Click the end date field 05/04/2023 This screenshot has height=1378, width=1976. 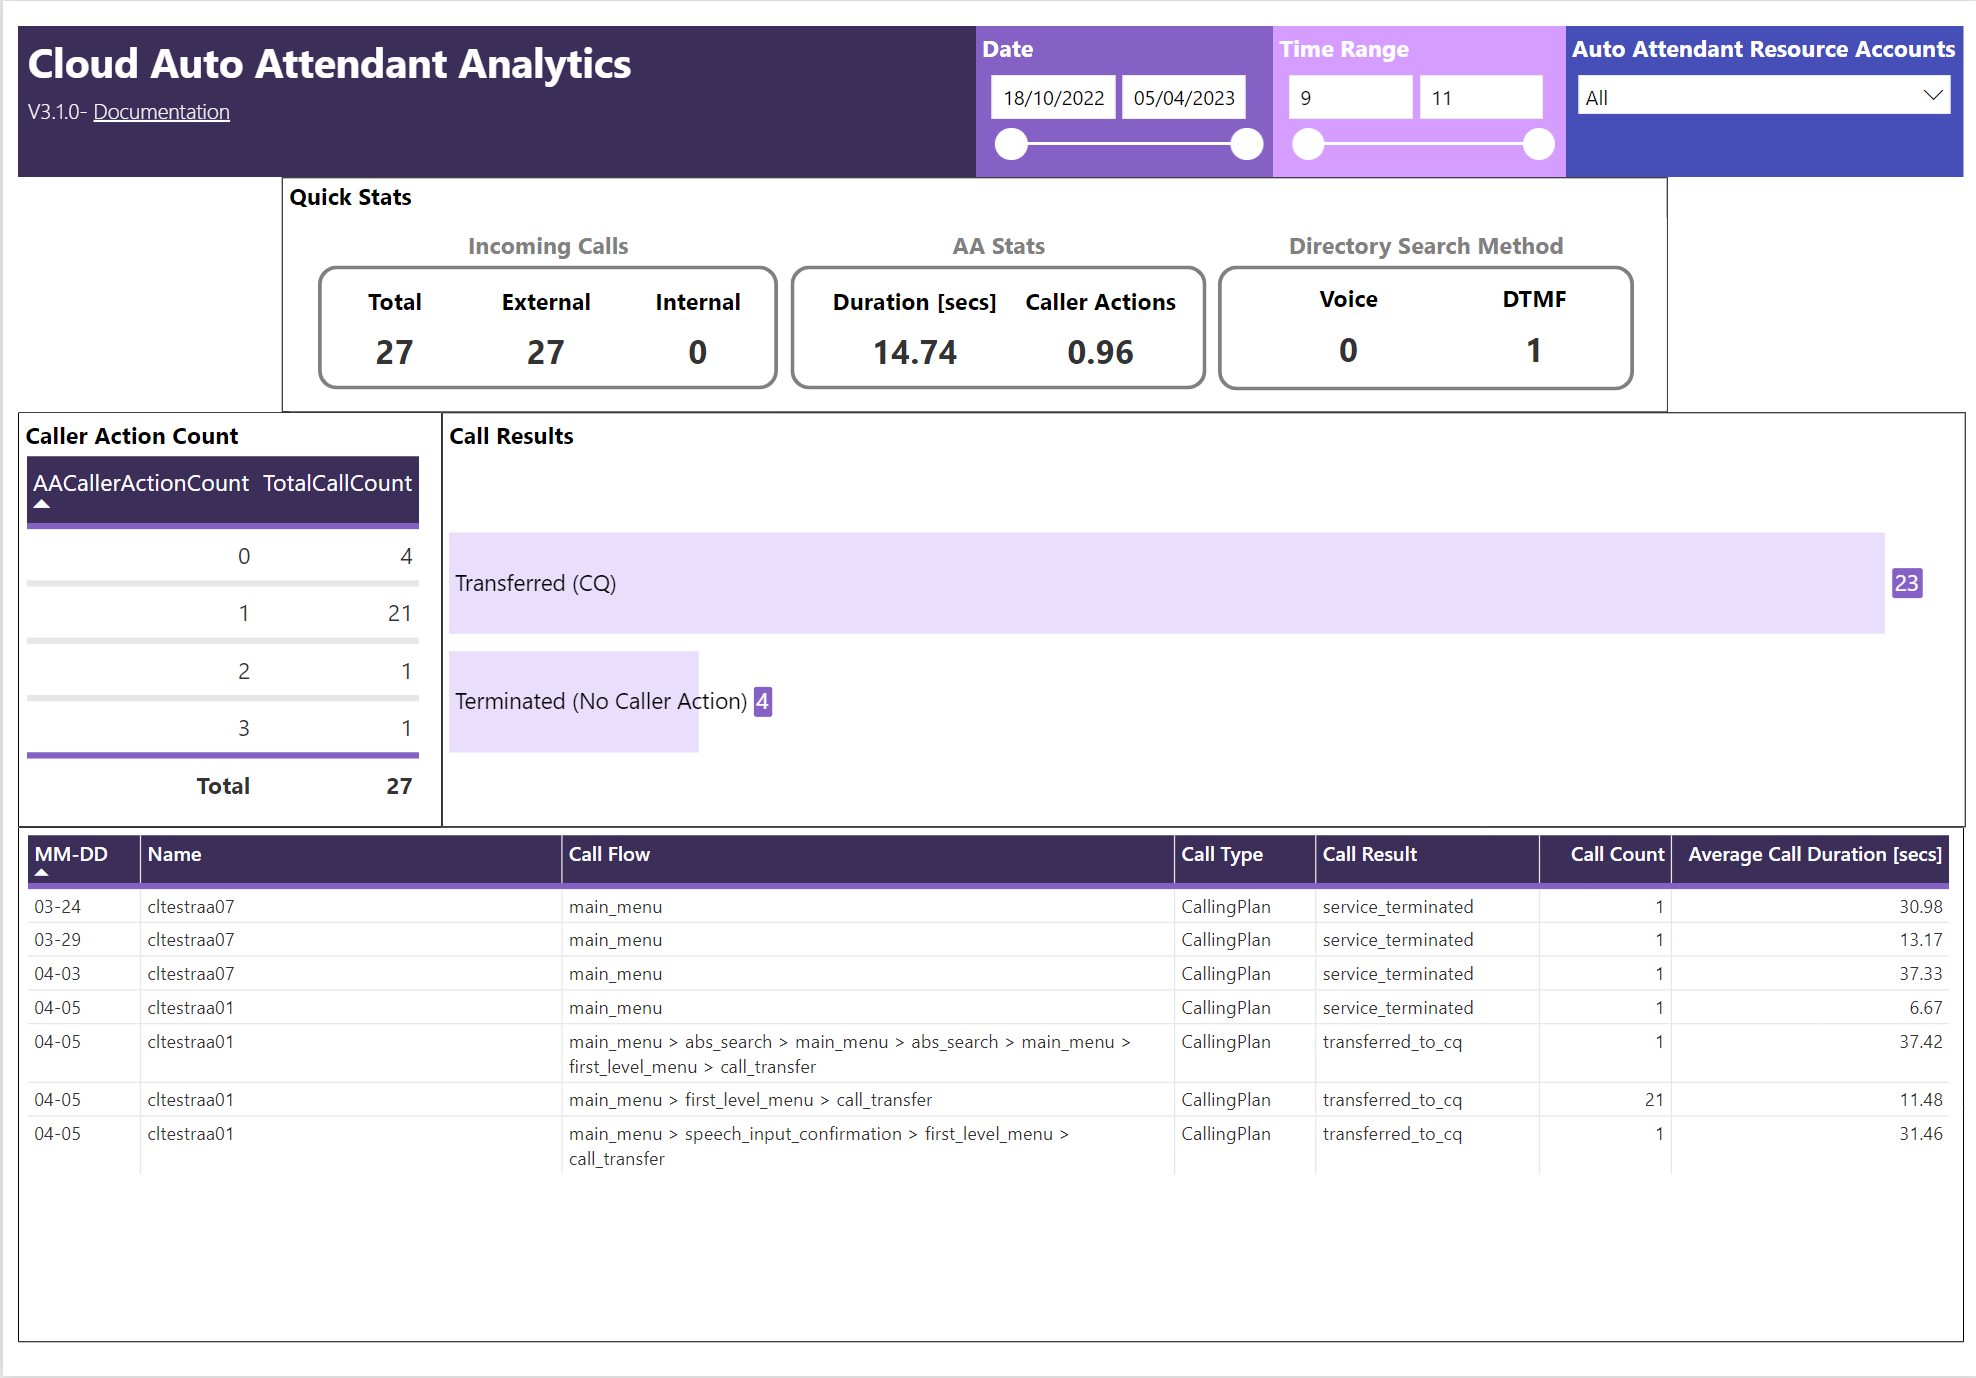point(1184,98)
